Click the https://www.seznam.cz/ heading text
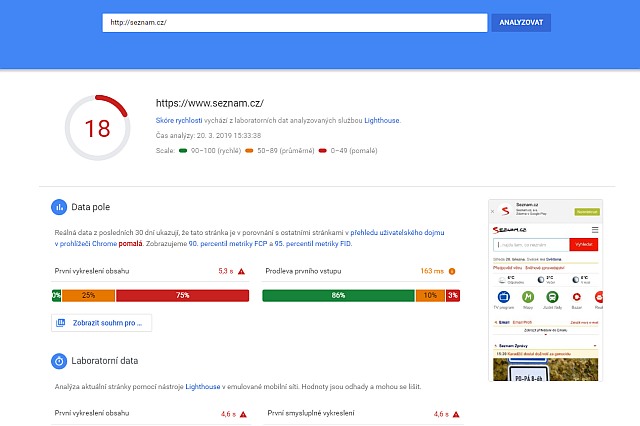 pyautogui.click(x=210, y=103)
